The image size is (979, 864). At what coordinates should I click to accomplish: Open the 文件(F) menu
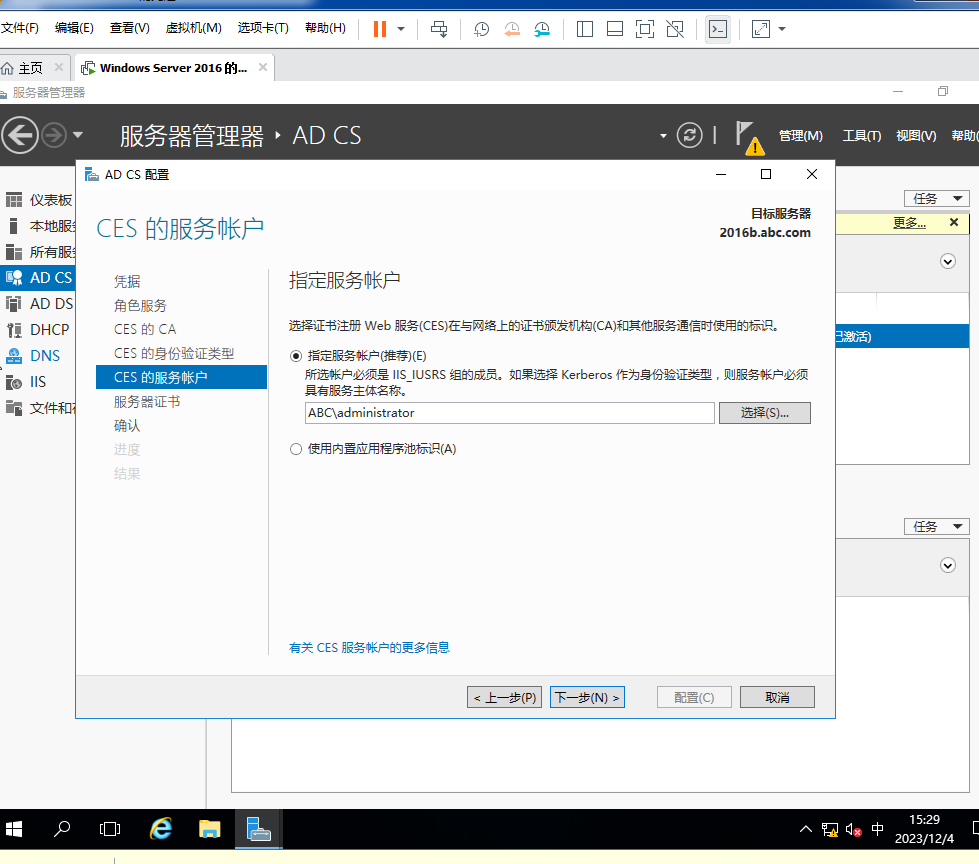tap(19, 28)
